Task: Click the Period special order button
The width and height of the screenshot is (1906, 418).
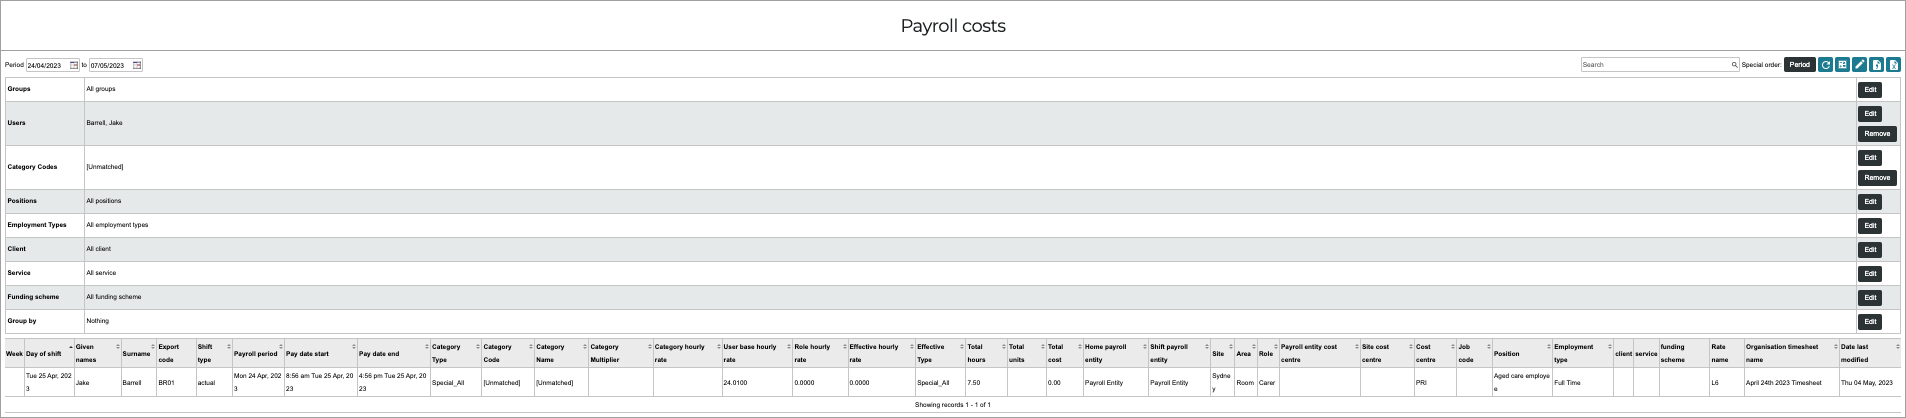Action: point(1799,65)
